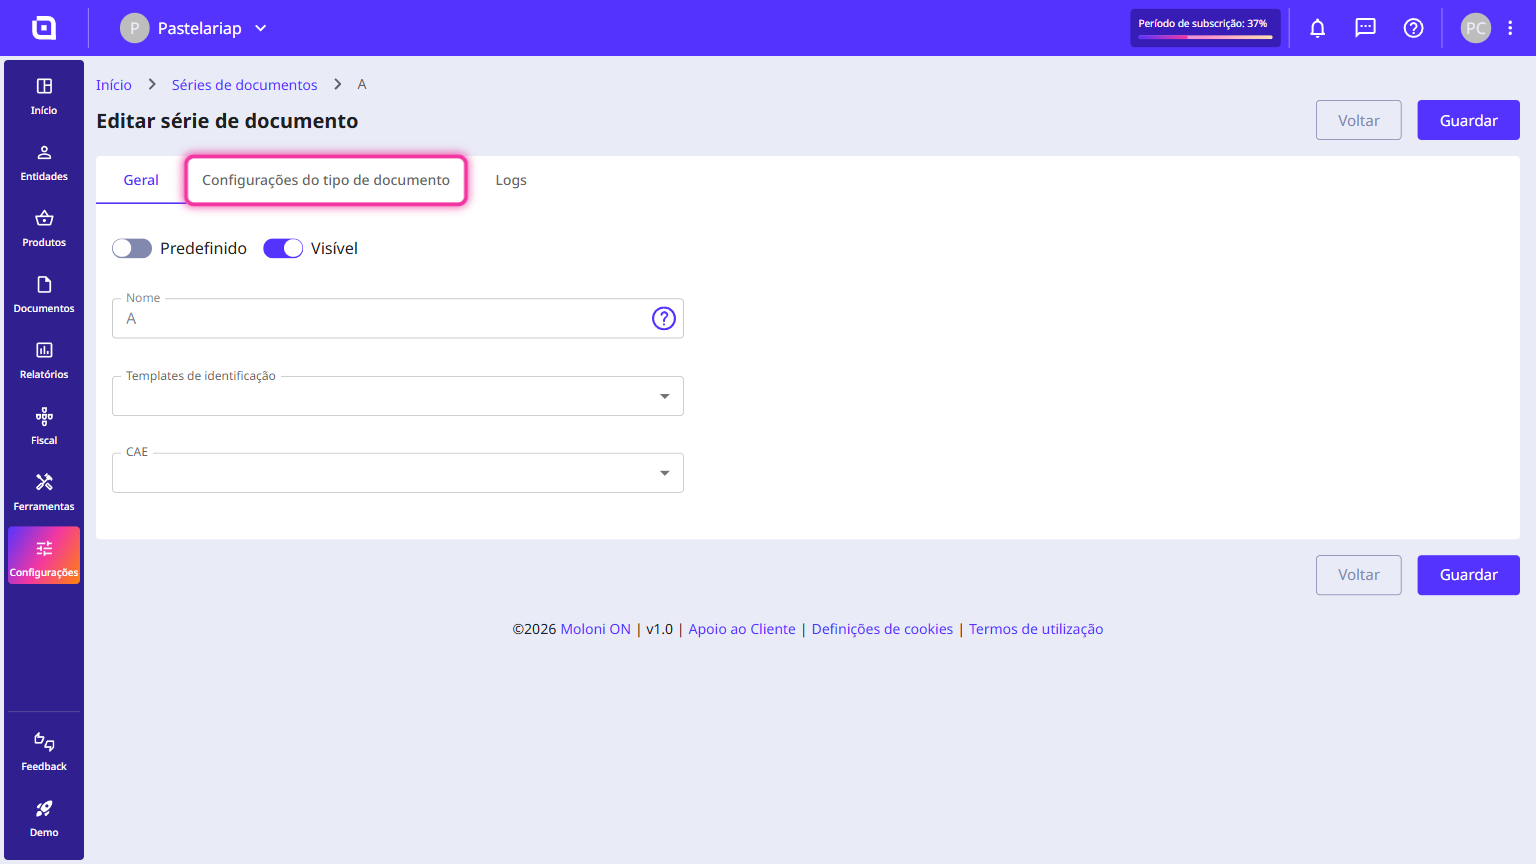Image resolution: width=1536 pixels, height=864 pixels.
Task: Open Definições de cookies link
Action: 882,629
